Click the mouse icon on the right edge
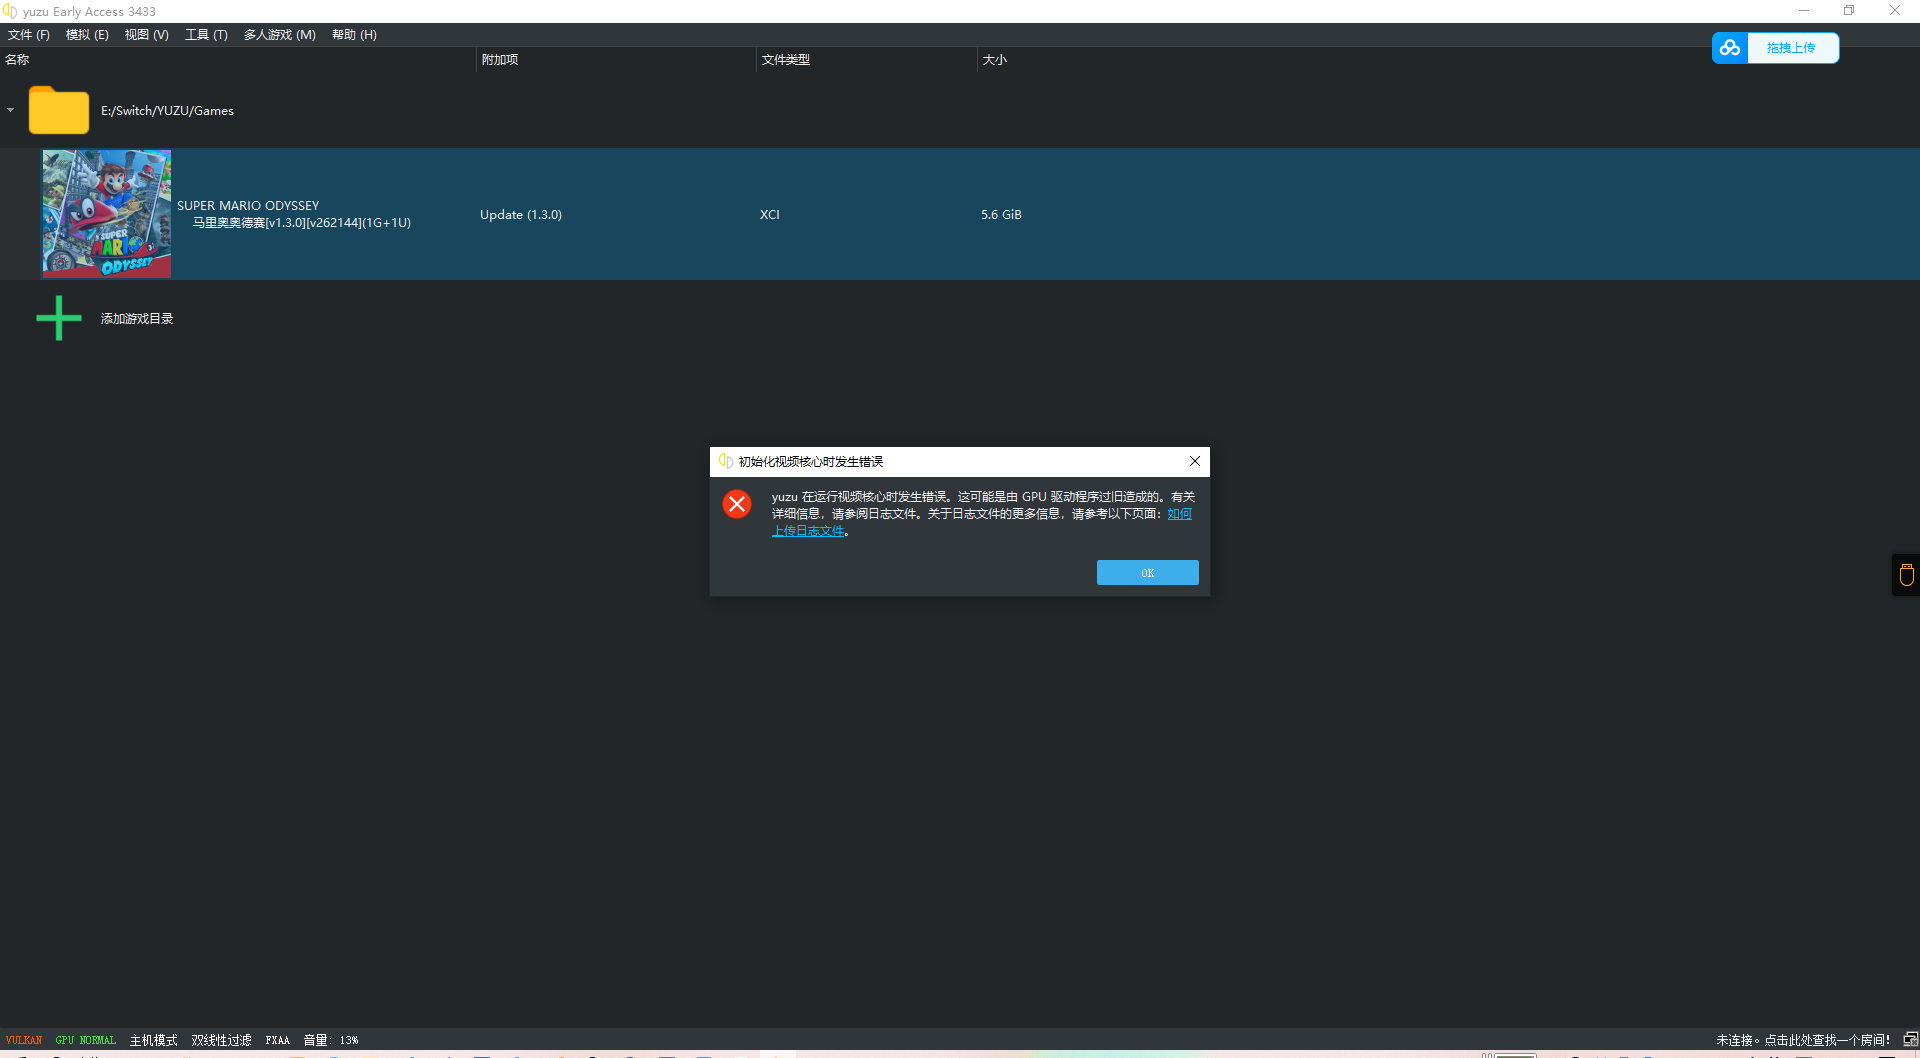The width and height of the screenshot is (1920, 1058). pyautogui.click(x=1906, y=575)
